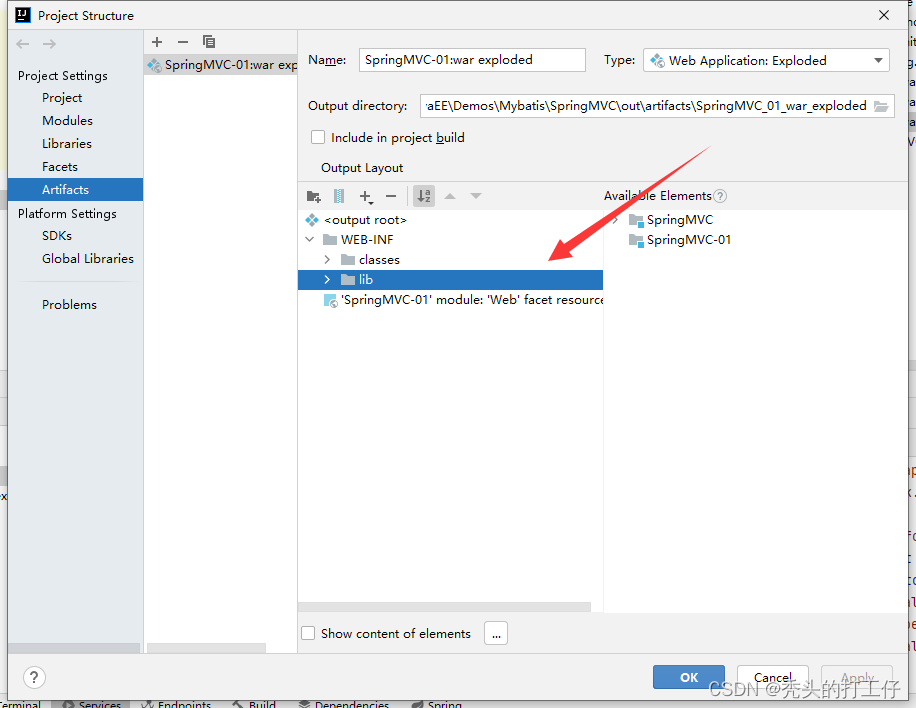Open Facets settings section

(60, 166)
